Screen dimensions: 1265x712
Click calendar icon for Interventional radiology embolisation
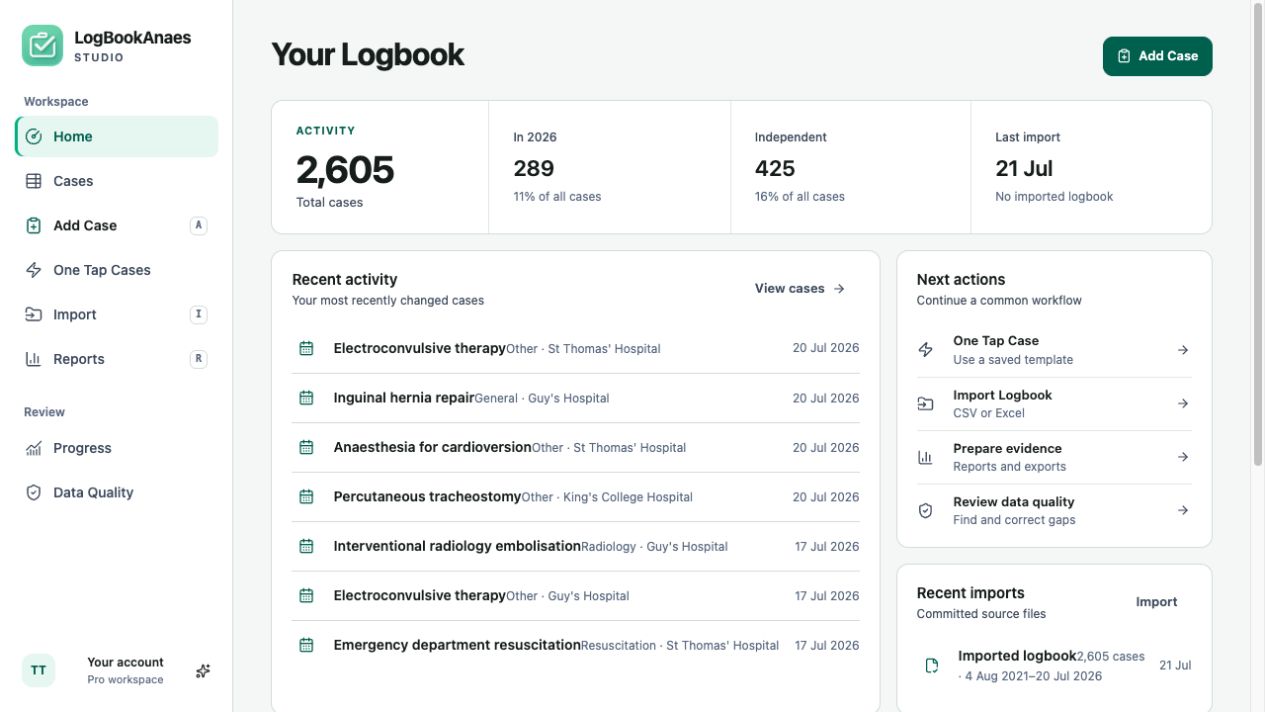tap(306, 547)
